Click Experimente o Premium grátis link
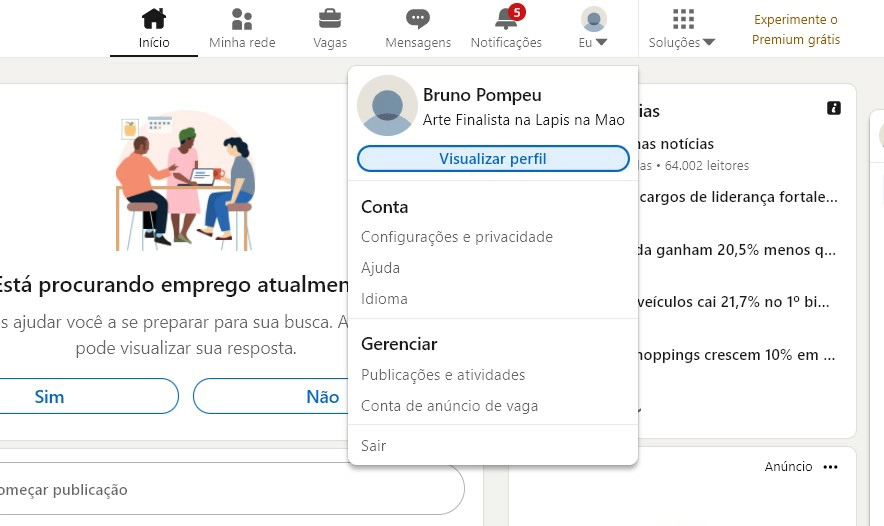This screenshot has width=884, height=526. coord(795,29)
